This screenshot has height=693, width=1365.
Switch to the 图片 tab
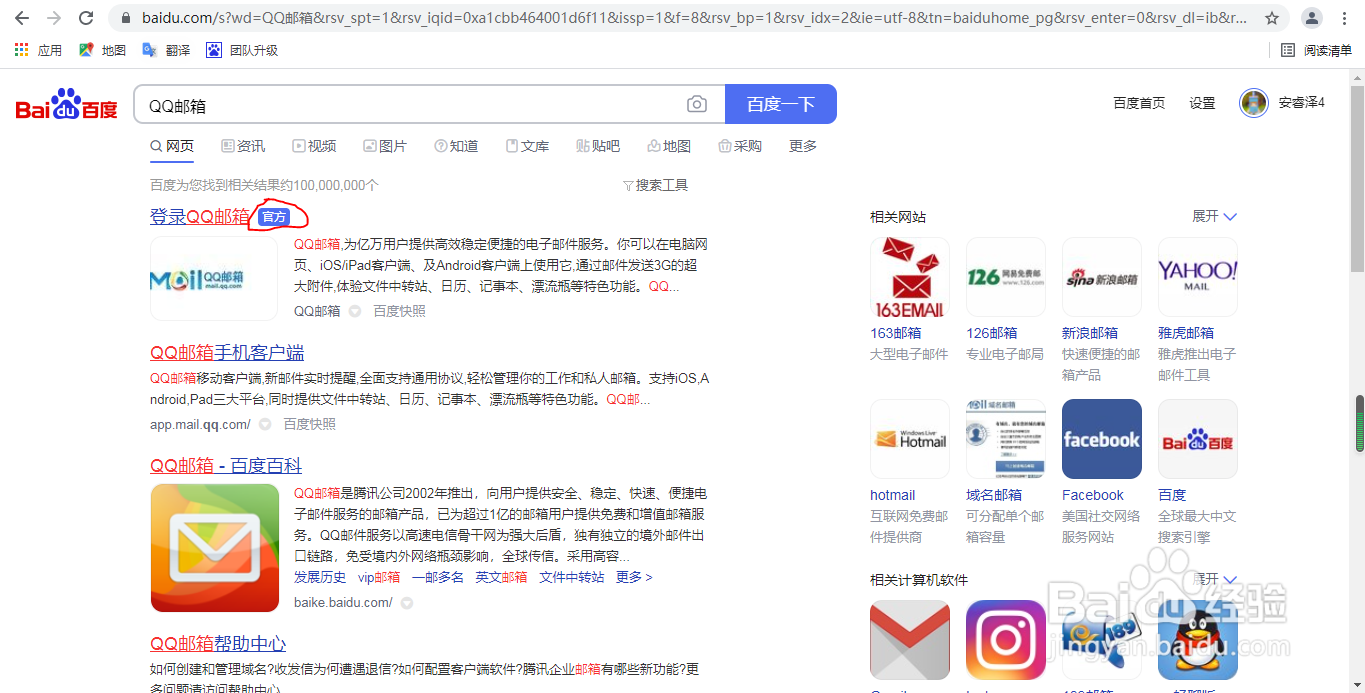[x=385, y=146]
